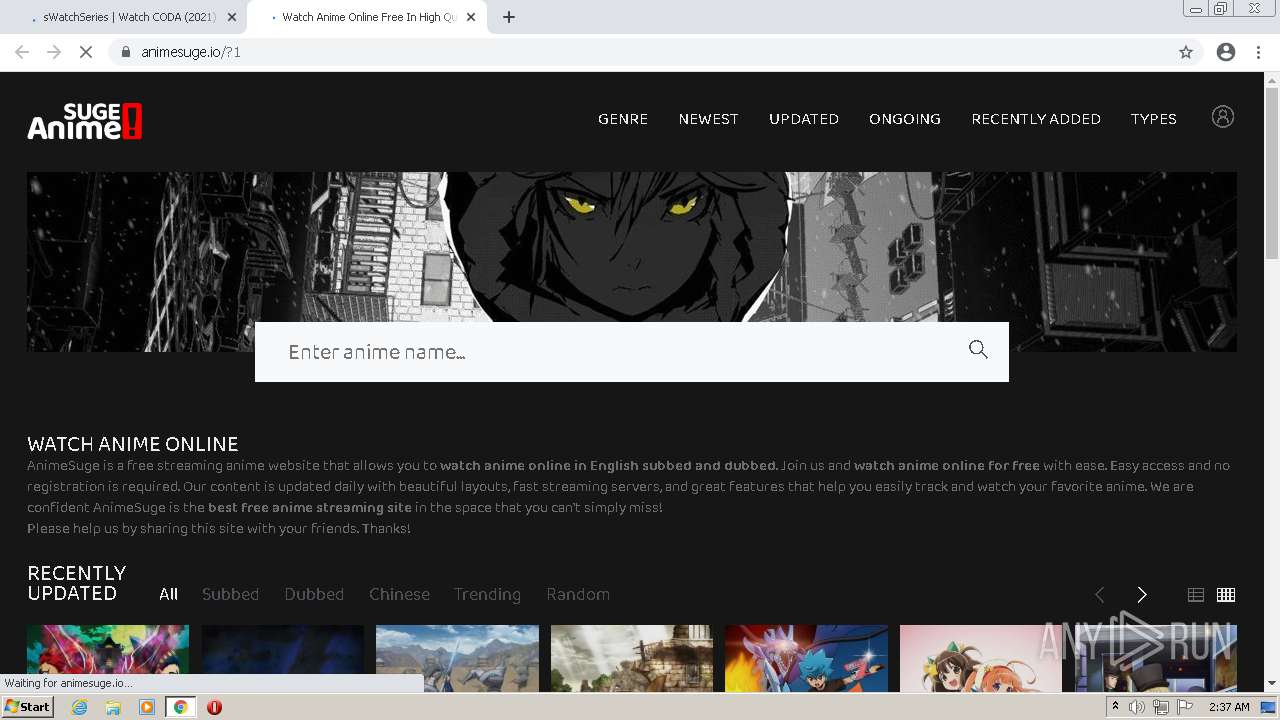Open the ONGOING page
Image resolution: width=1280 pixels, height=720 pixels.
(905, 119)
